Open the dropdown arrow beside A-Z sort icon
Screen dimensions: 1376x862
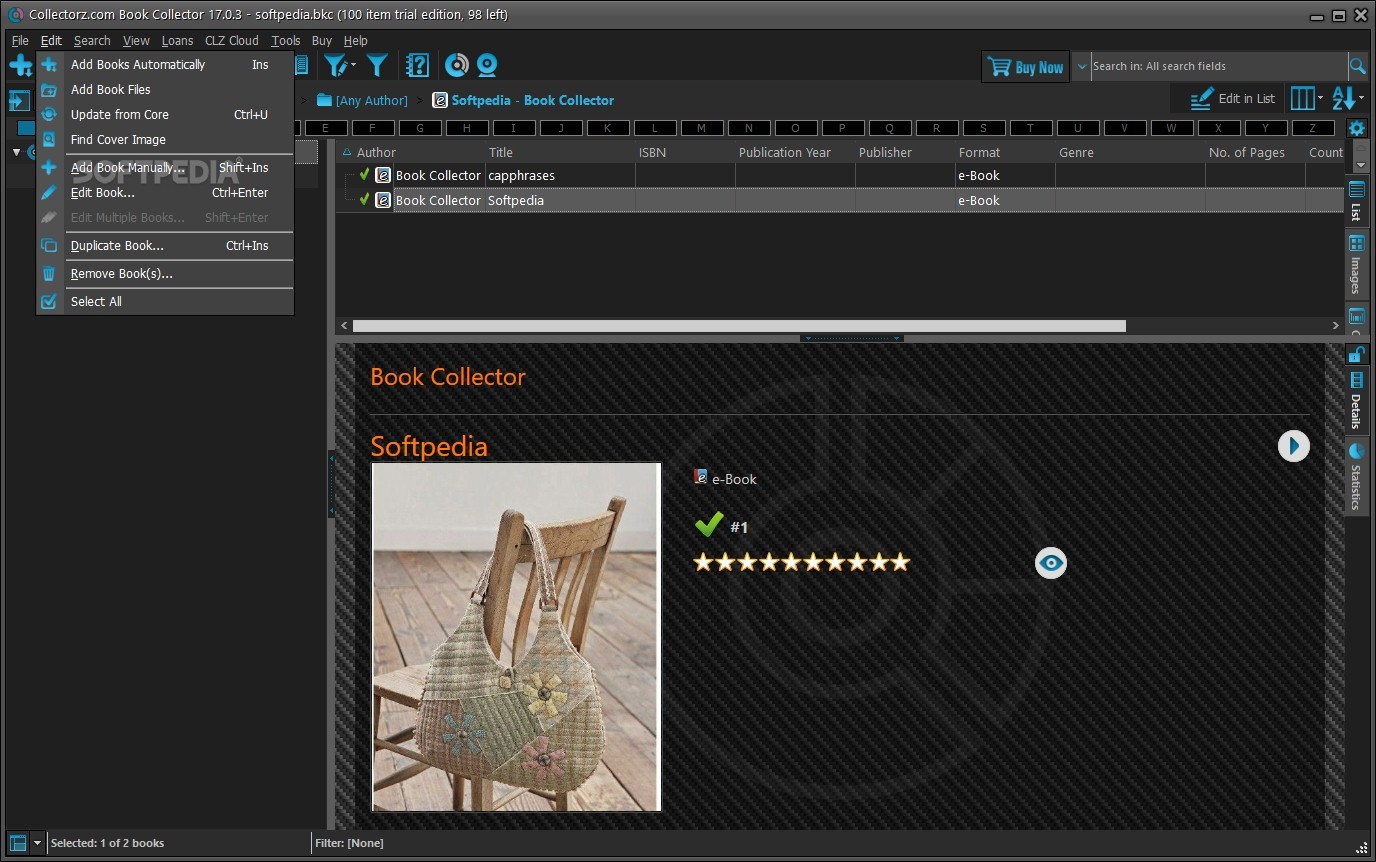[x=1361, y=98]
